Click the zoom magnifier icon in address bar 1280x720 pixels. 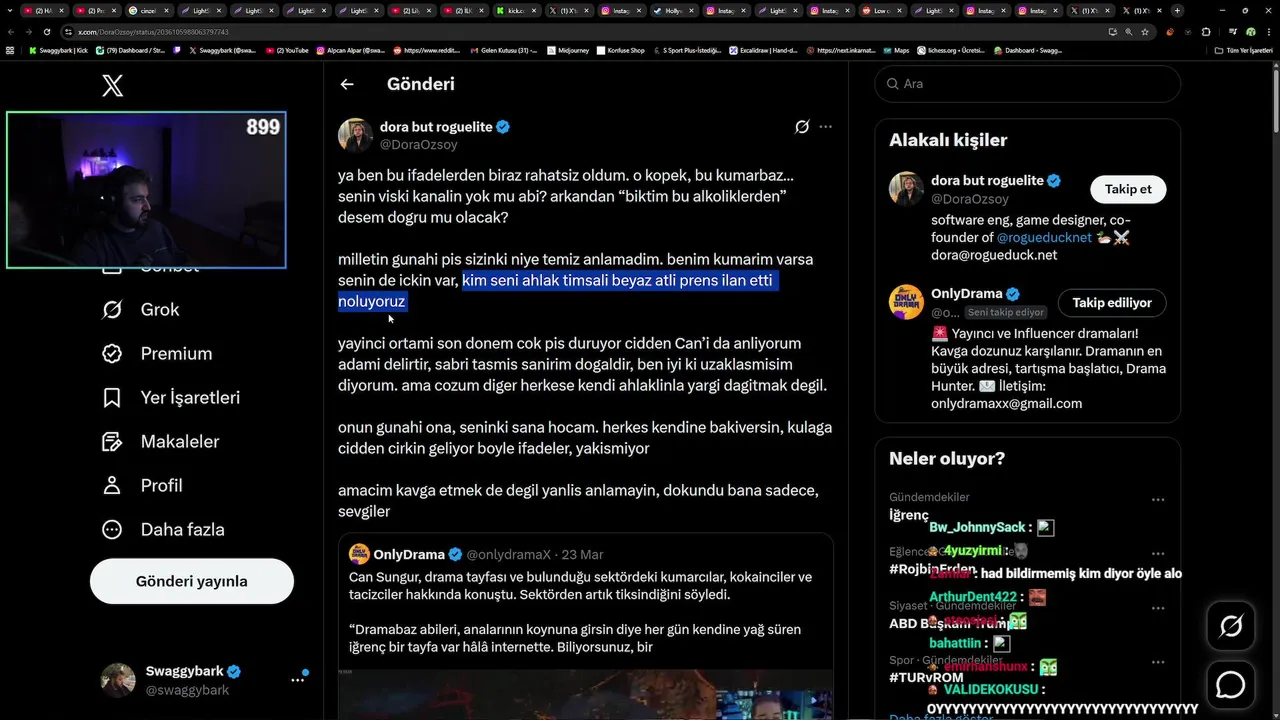[x=1129, y=32]
